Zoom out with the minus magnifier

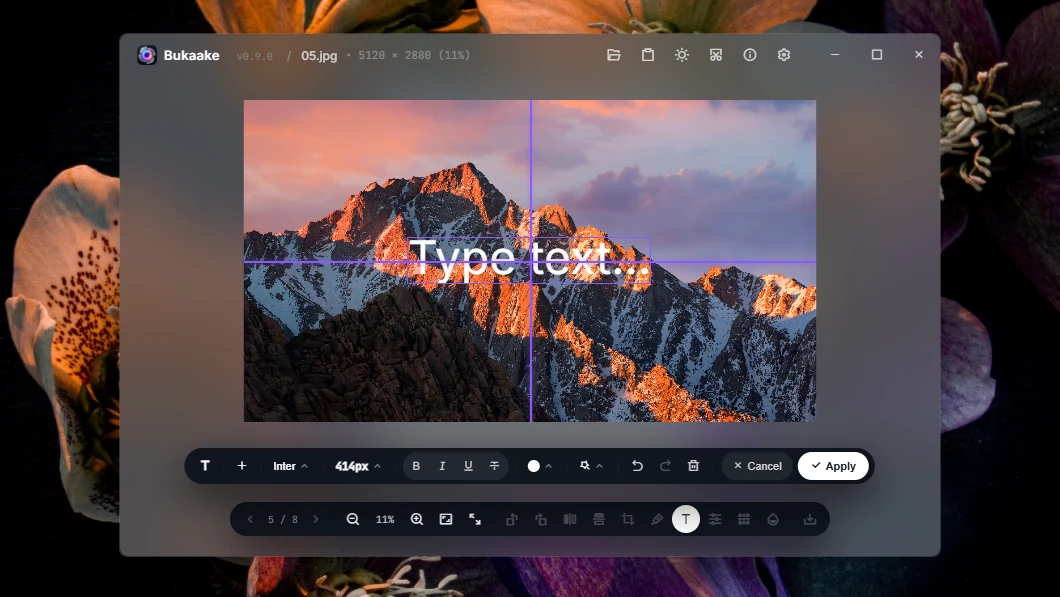(x=353, y=519)
